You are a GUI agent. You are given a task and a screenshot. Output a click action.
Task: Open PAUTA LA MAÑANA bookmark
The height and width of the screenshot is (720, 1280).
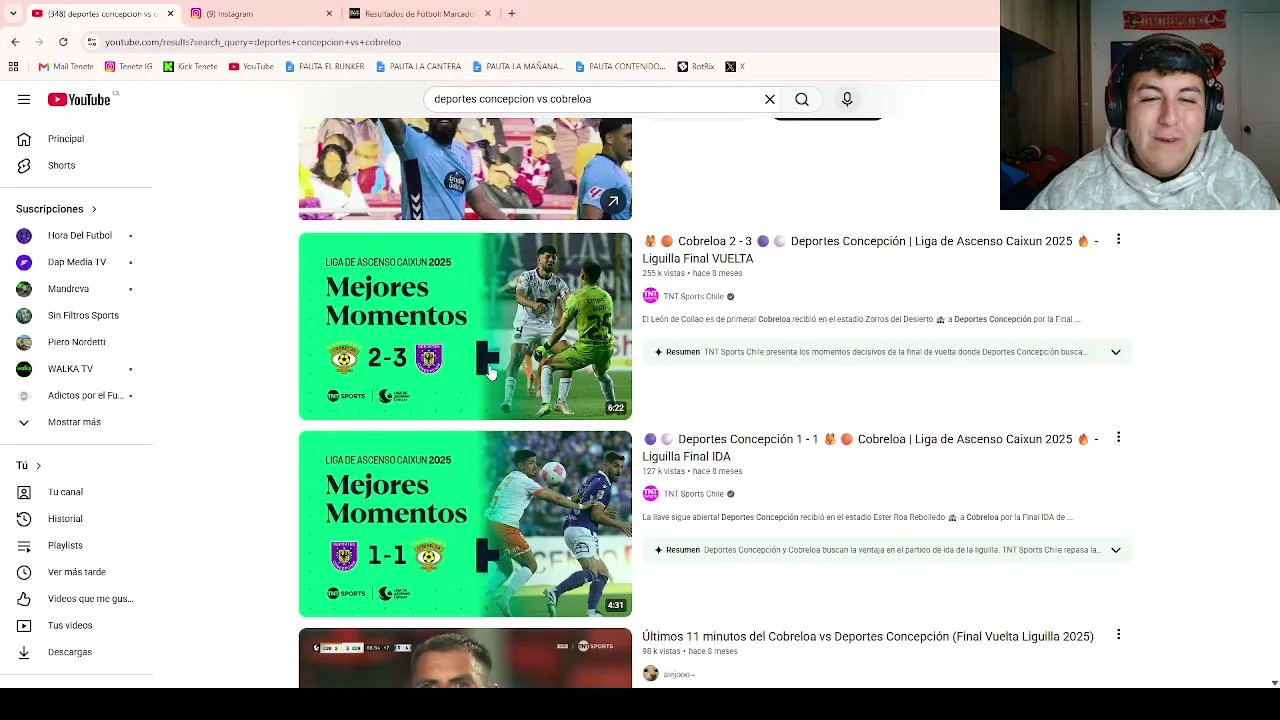[518, 67]
